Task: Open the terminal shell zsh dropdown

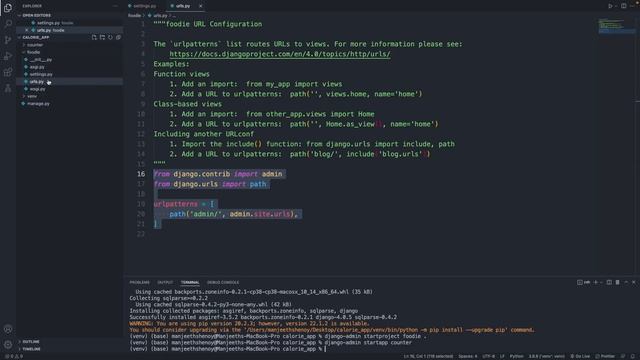Action: pyautogui.click(x=584, y=282)
